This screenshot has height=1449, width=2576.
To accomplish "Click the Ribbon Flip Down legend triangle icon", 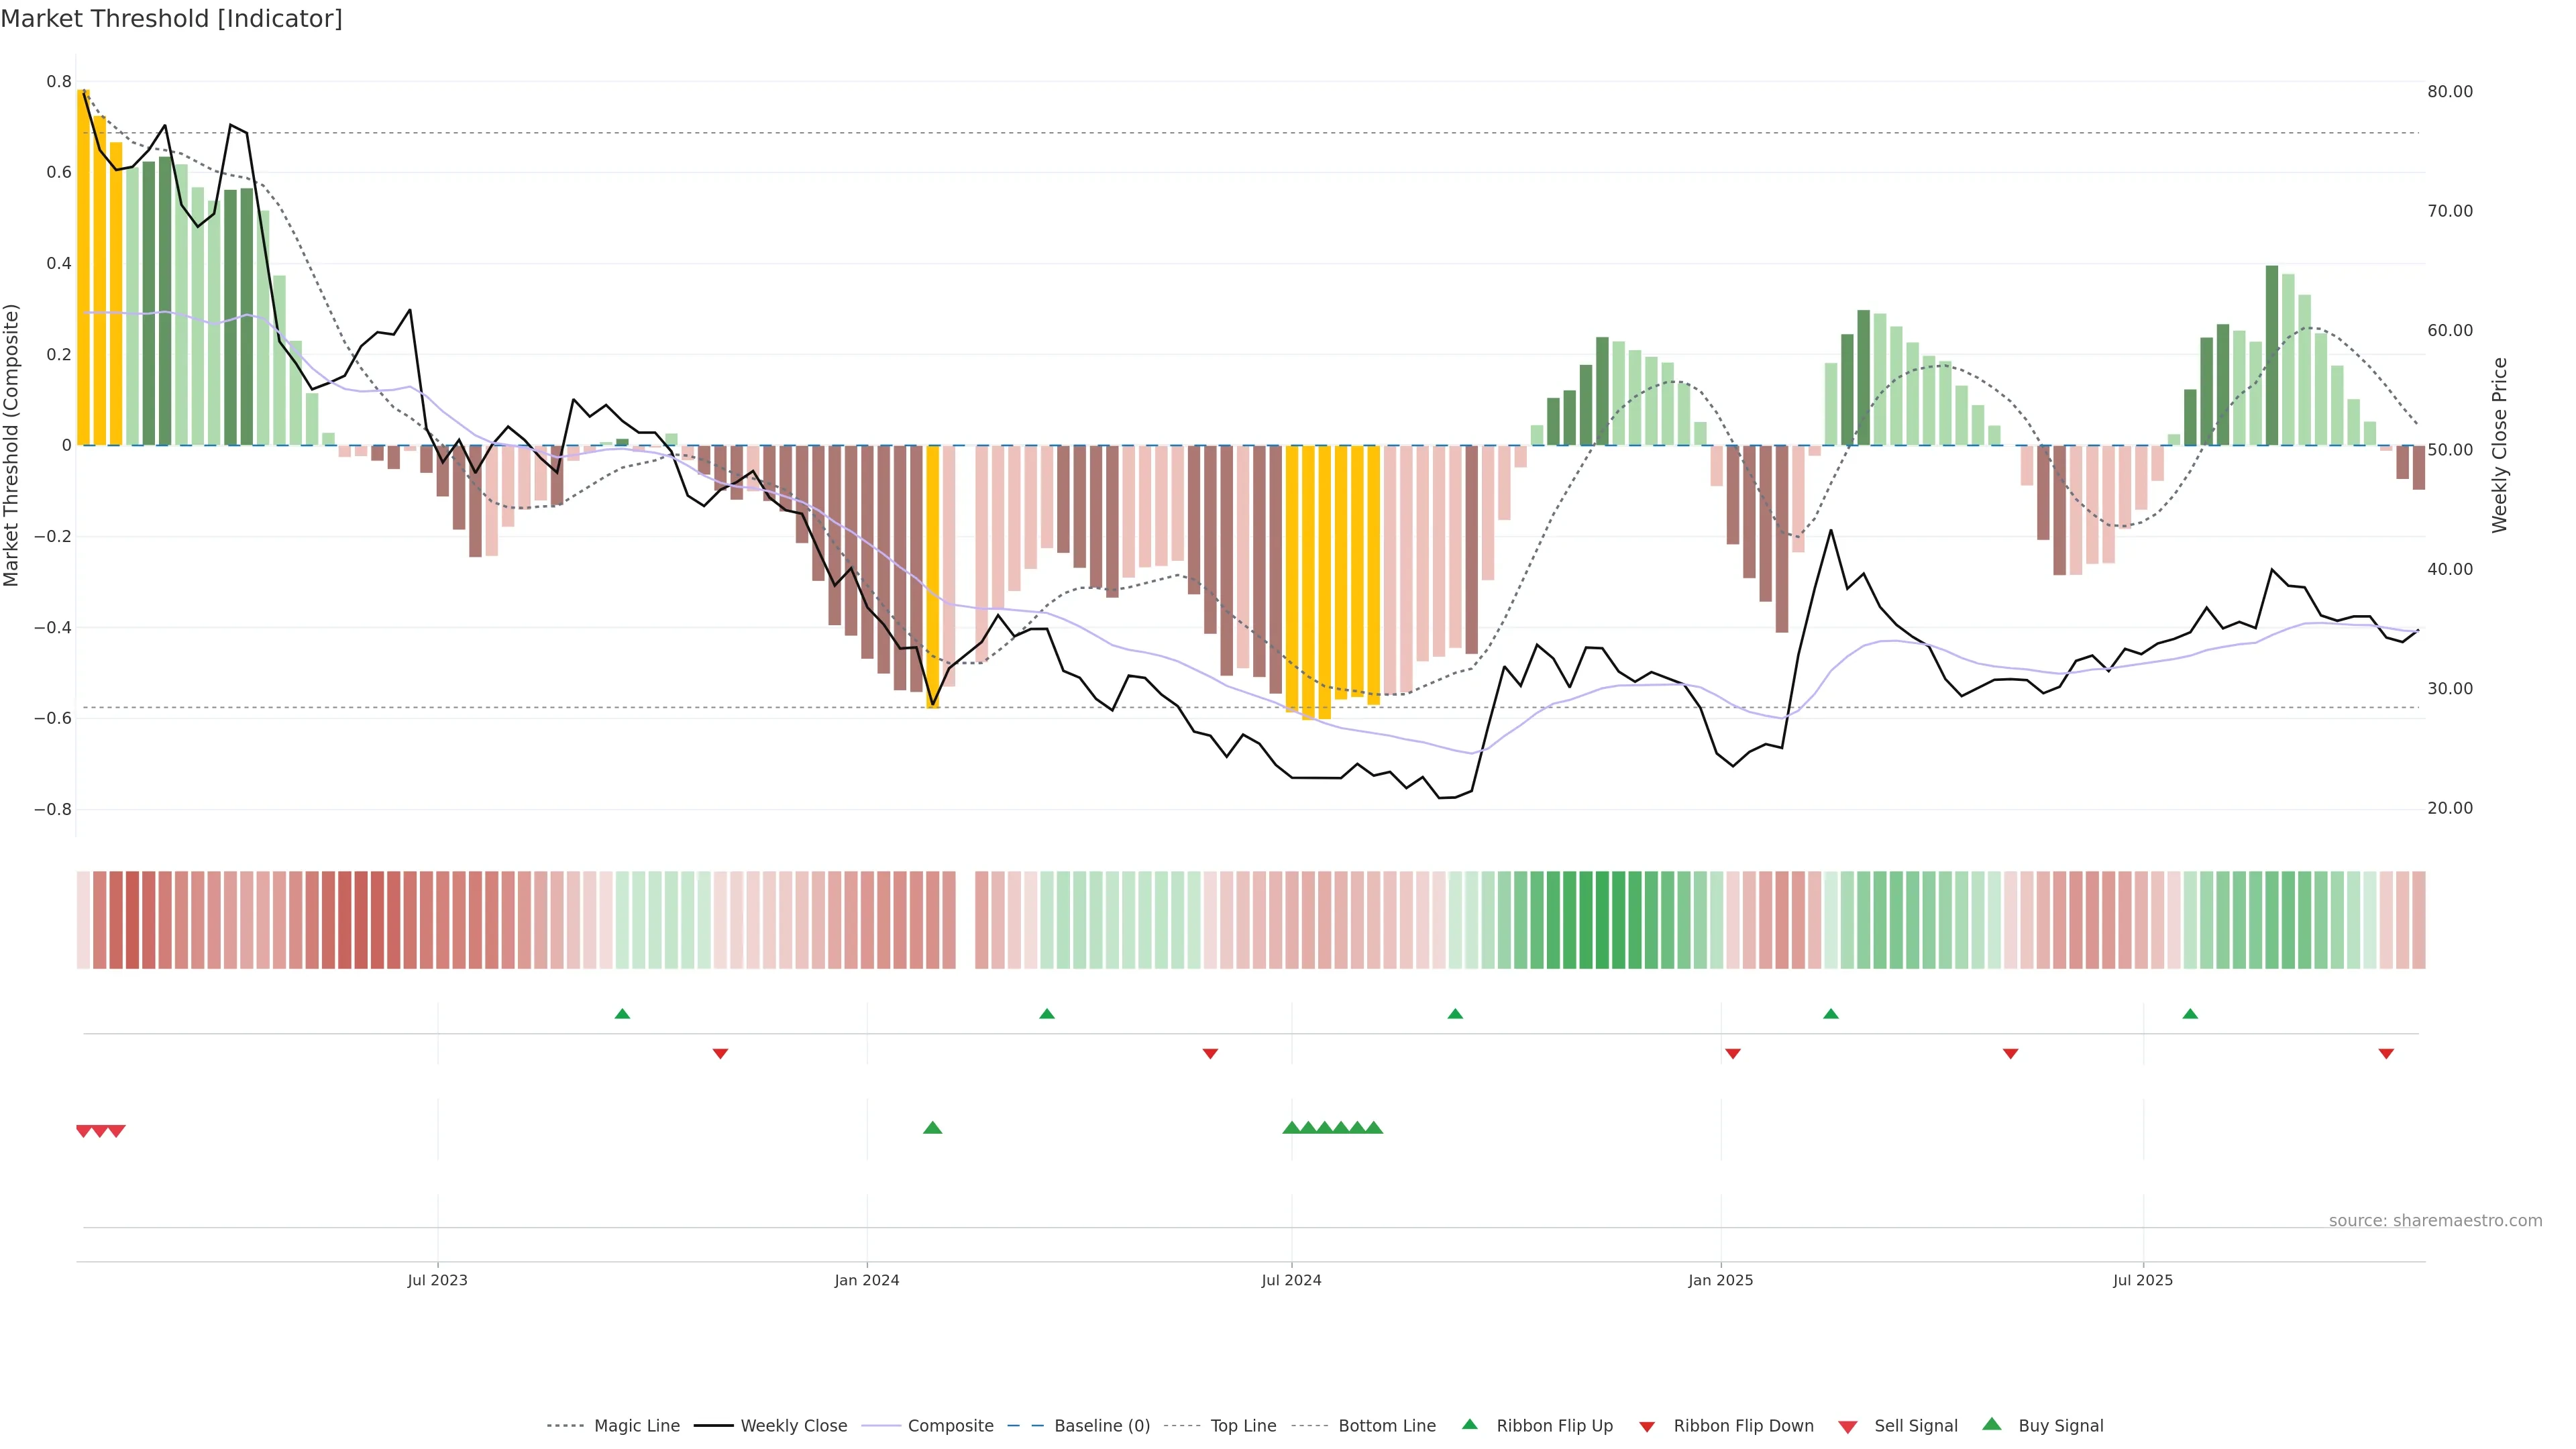I will (x=1647, y=1426).
